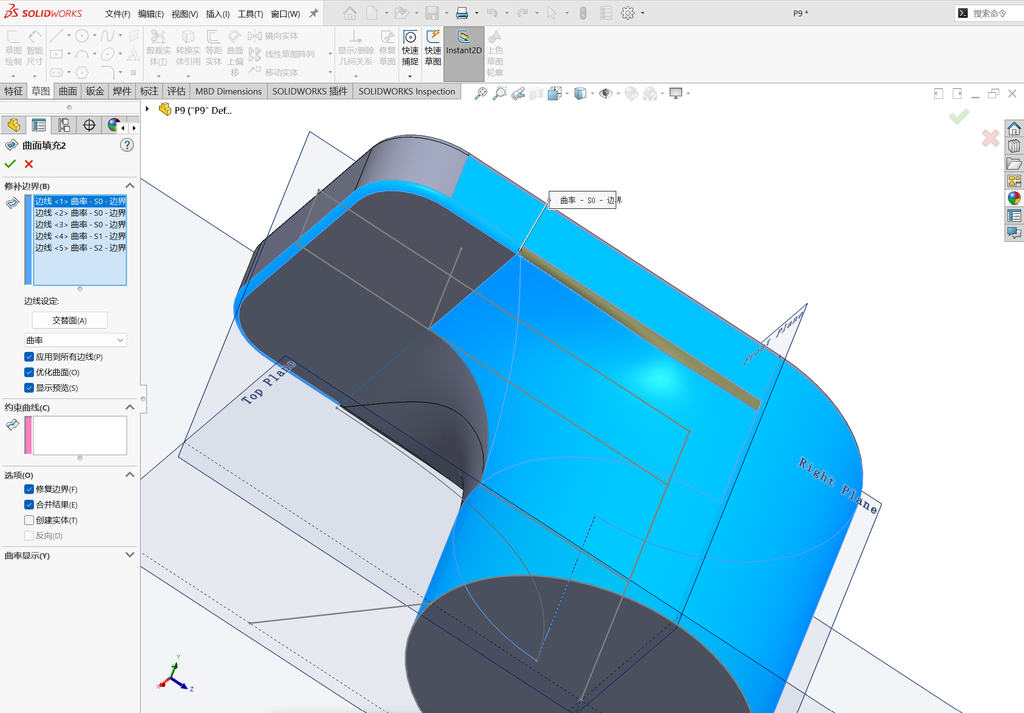
Task: Open Custom Properties list icon in task pane
Action: coord(1014,215)
